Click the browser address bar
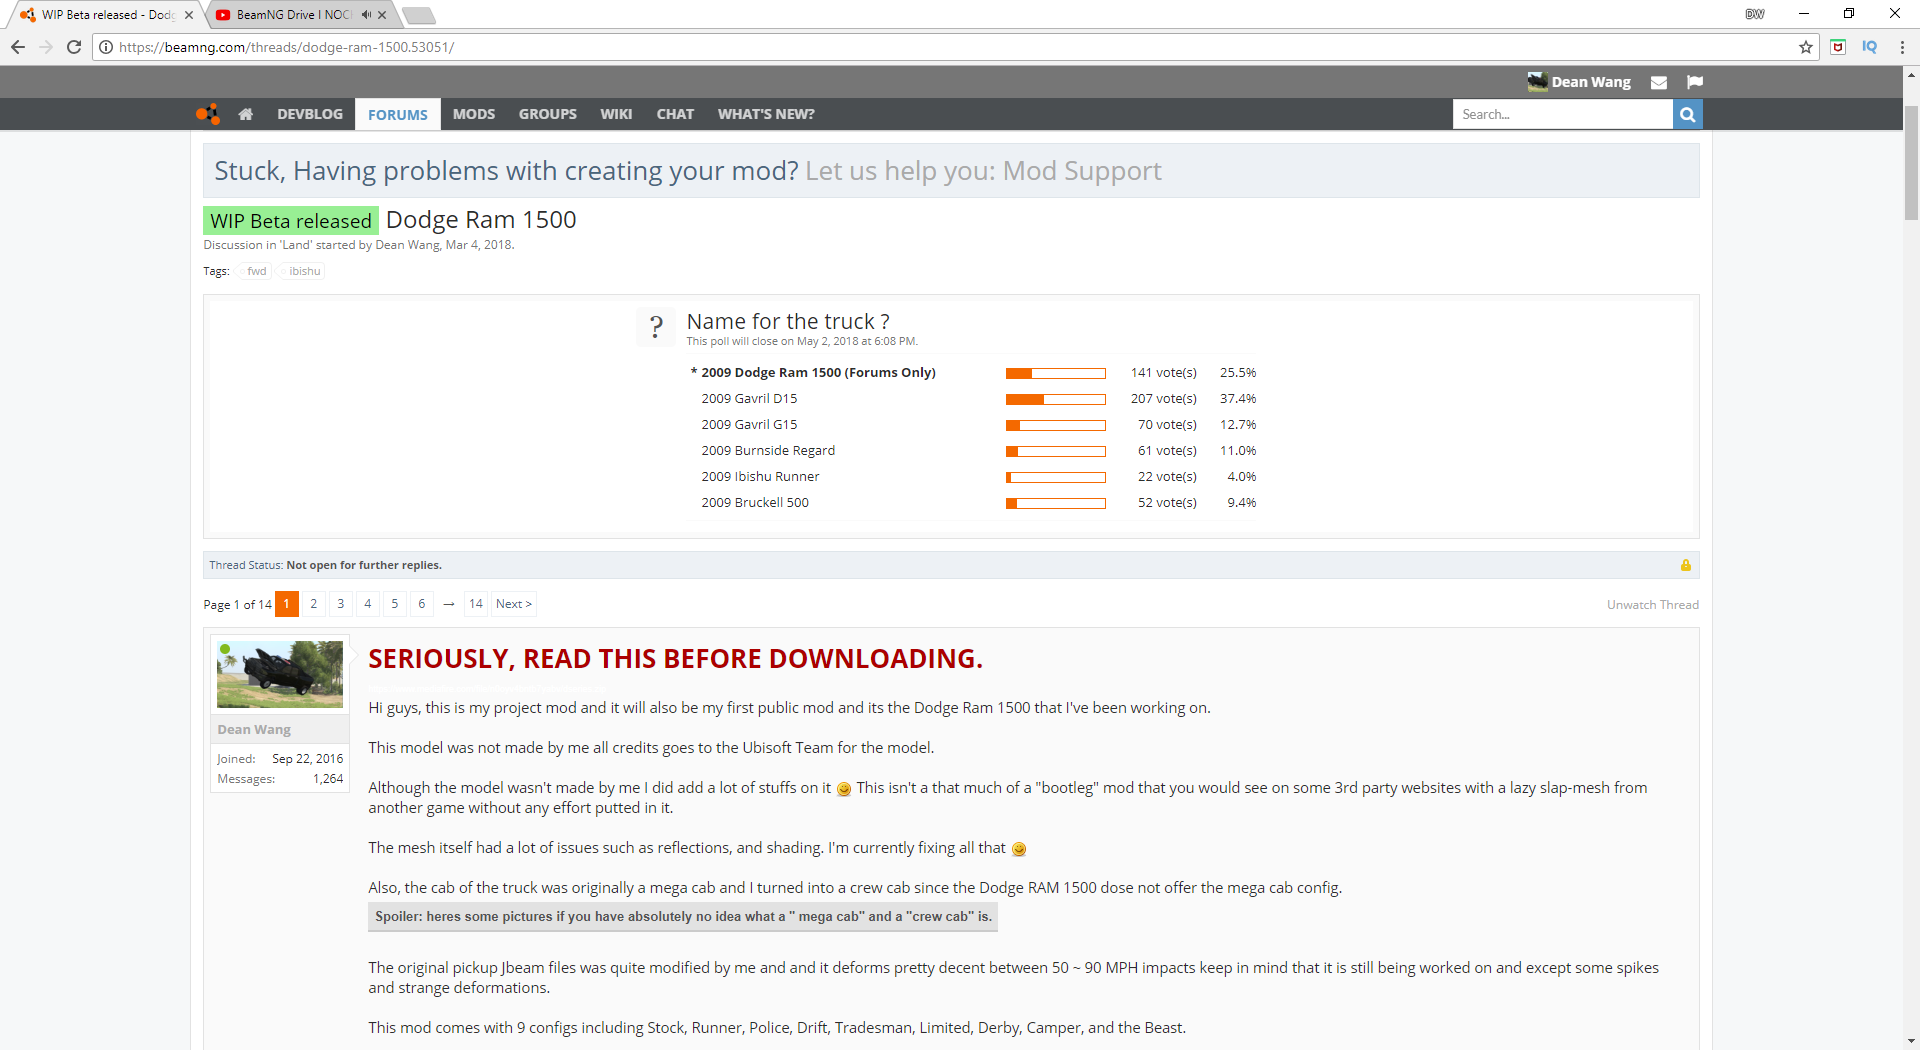1920x1050 pixels. [955, 47]
